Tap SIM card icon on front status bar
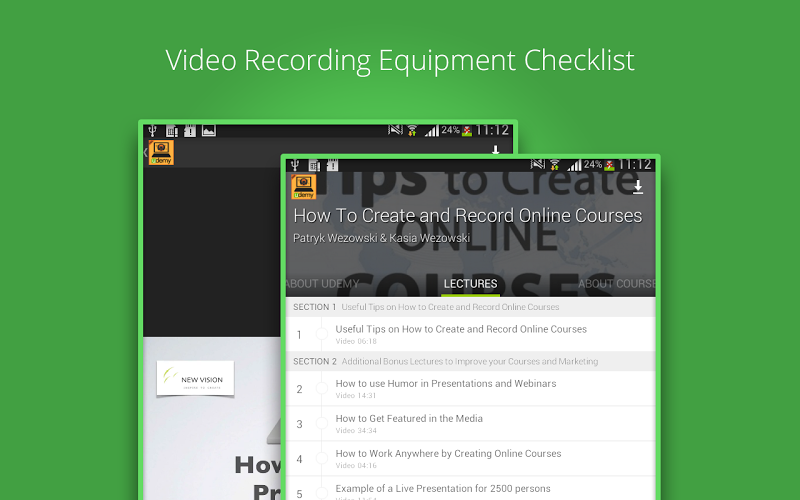The height and width of the screenshot is (500, 800). (x=314, y=165)
